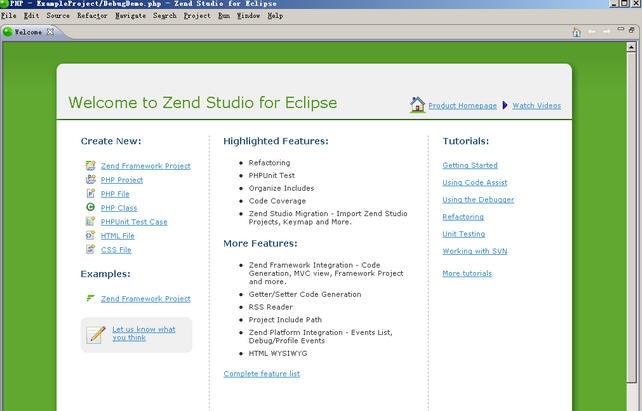Click the HTML File icon
Viewport: 642px width, 411px height.
tap(90, 235)
